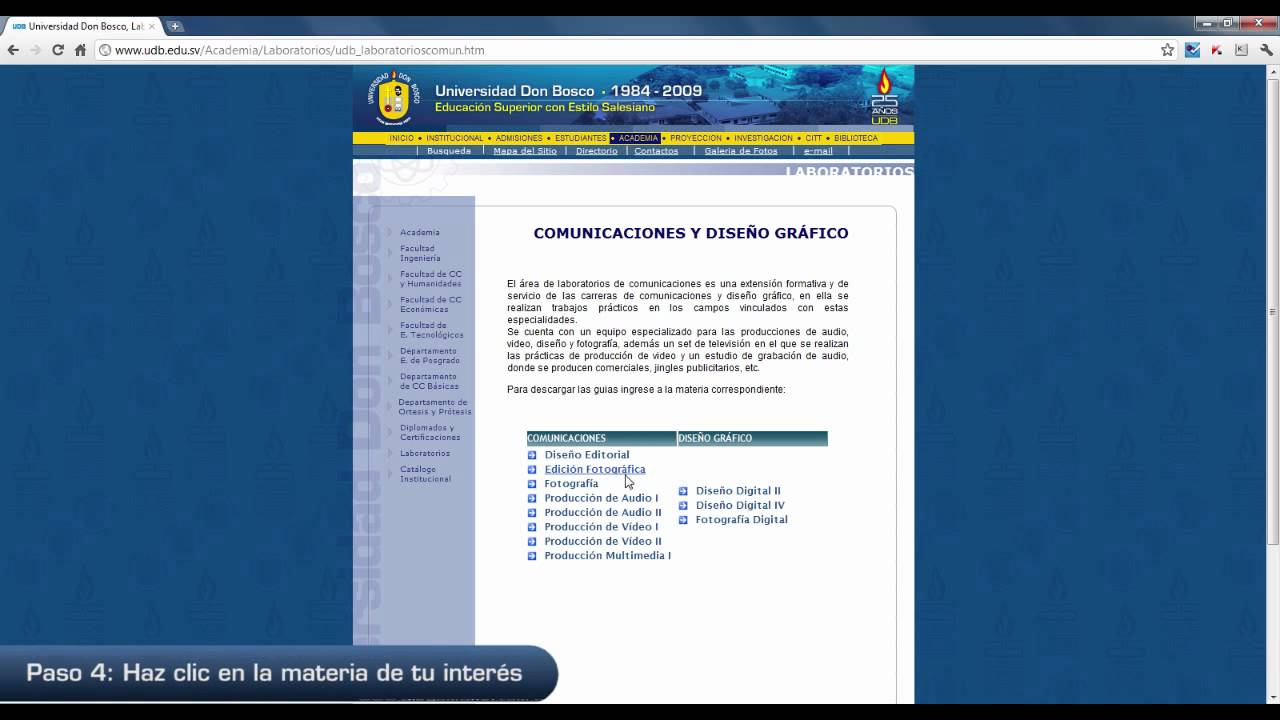Open the INSTITUCIONAL menu item
This screenshot has height=720, width=1280.
[454, 138]
